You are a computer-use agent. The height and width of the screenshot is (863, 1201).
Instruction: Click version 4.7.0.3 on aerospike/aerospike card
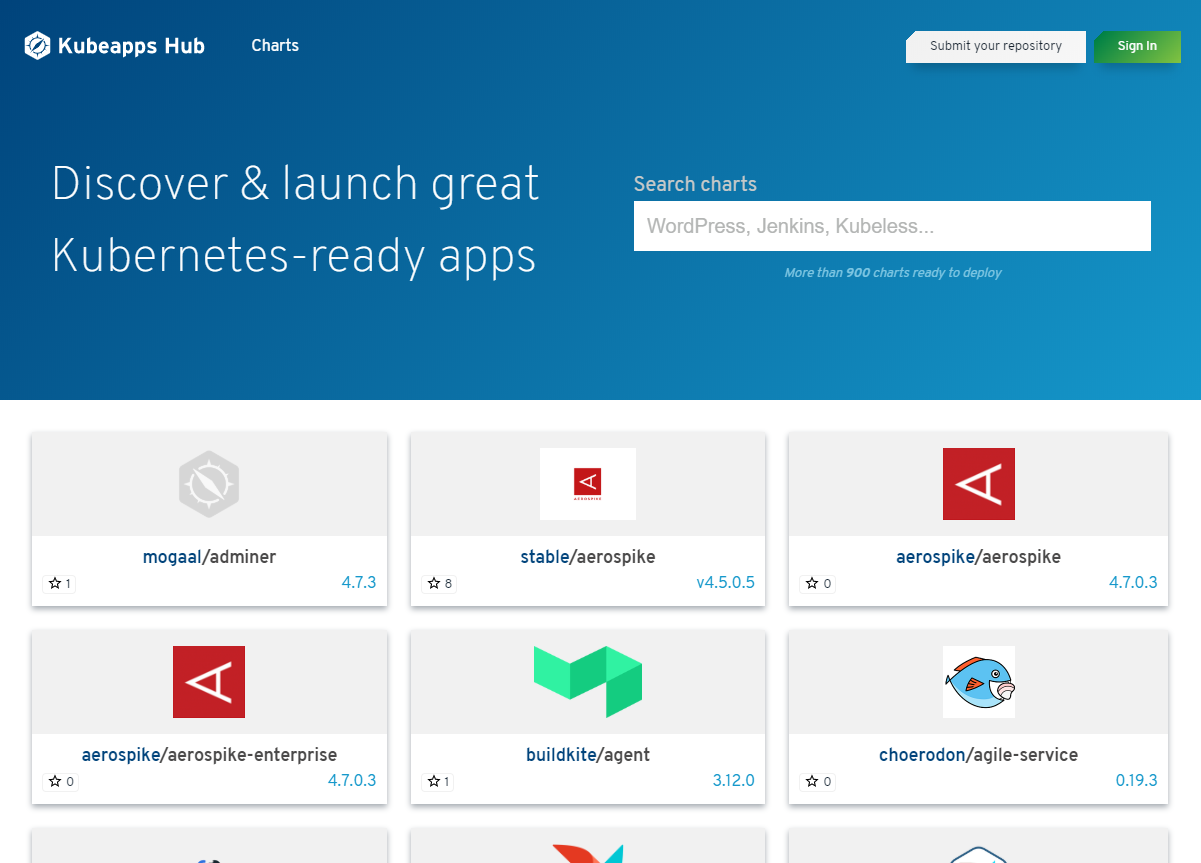[1133, 582]
